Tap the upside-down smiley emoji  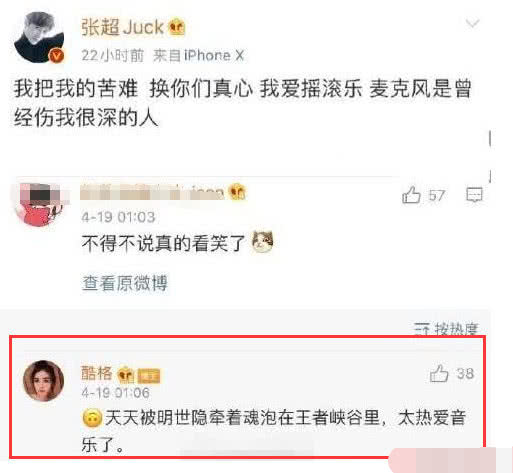(x=92, y=419)
